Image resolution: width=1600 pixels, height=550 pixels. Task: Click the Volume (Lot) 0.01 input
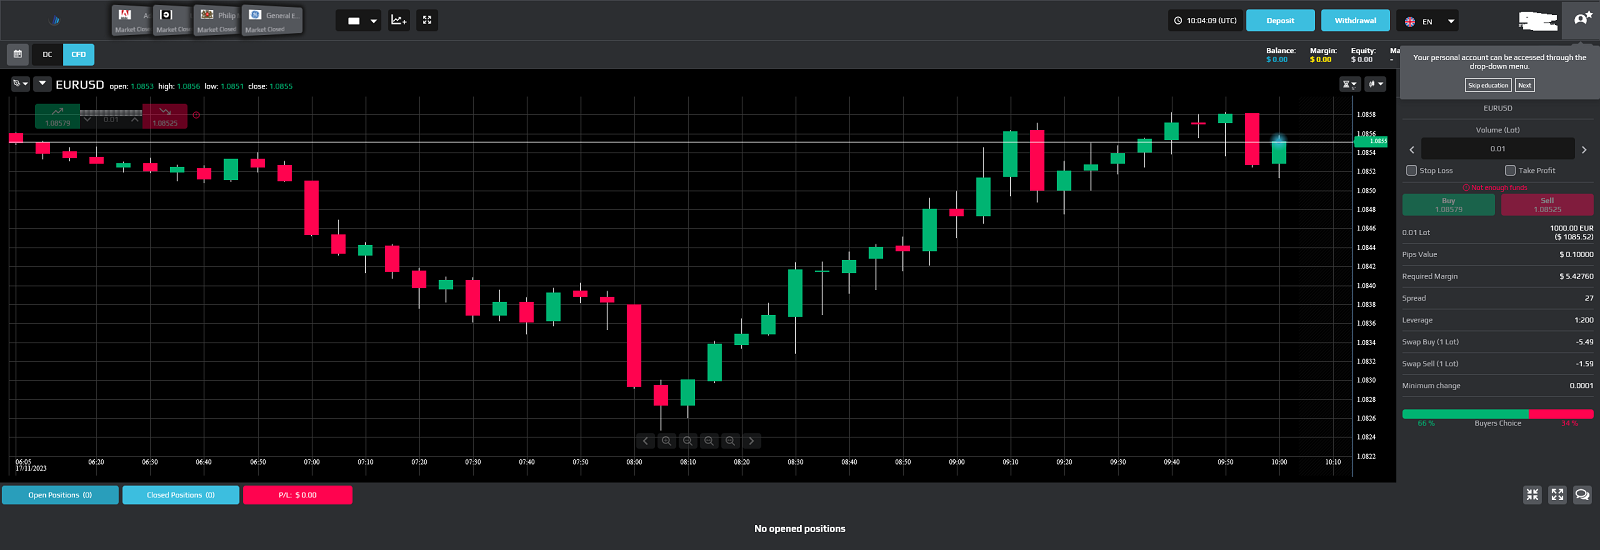click(1497, 149)
